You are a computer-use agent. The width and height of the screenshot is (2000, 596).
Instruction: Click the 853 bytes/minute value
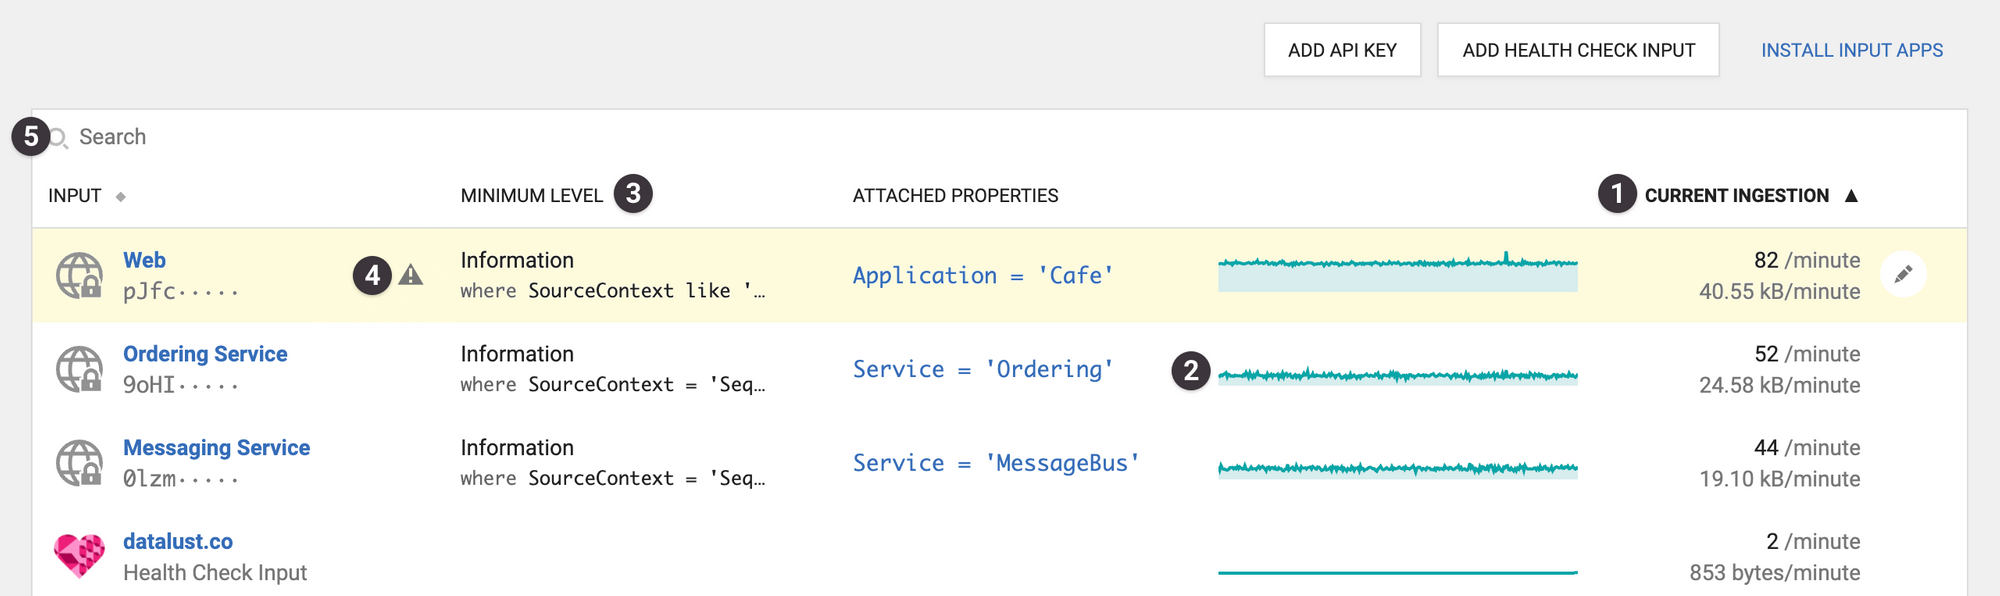click(1775, 573)
